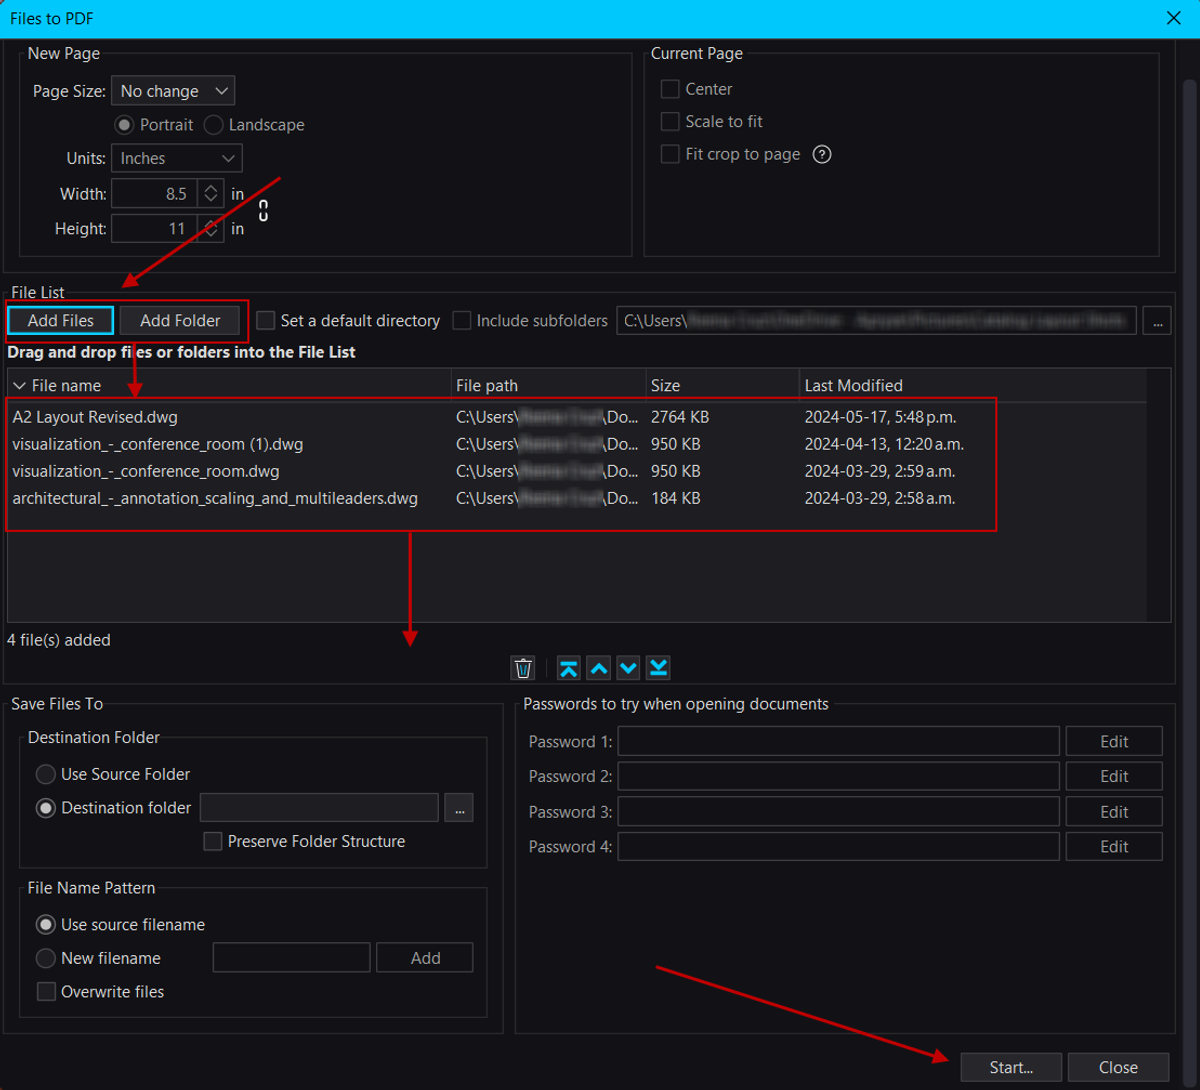This screenshot has height=1090, width=1200.
Task: Delete selected file using the trash icon
Action: 522,668
